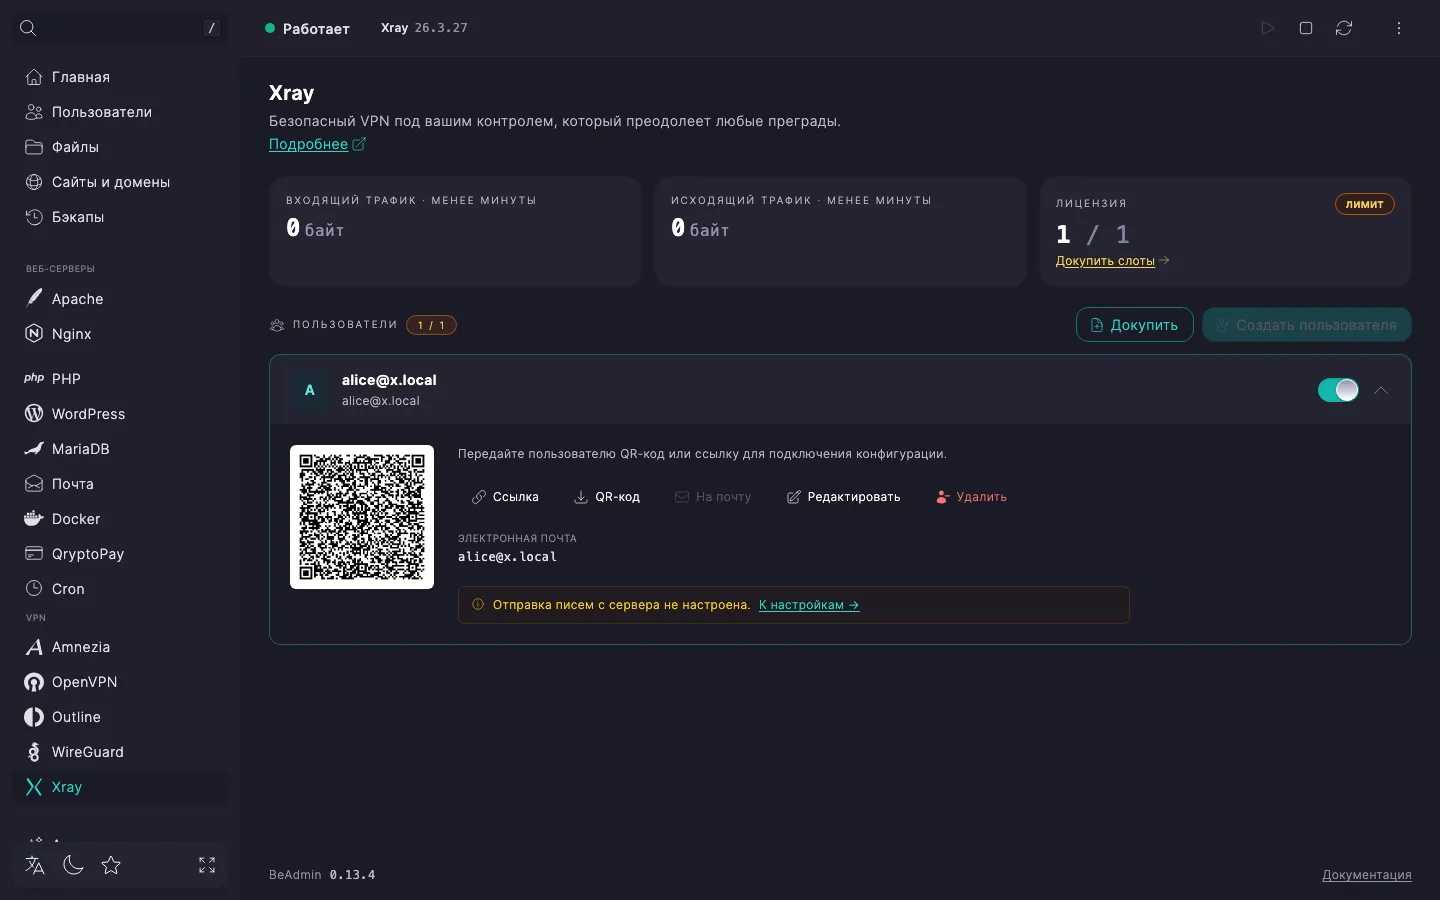Collapse the alice@x.local user card
1440x900 pixels.
coord(1381,390)
